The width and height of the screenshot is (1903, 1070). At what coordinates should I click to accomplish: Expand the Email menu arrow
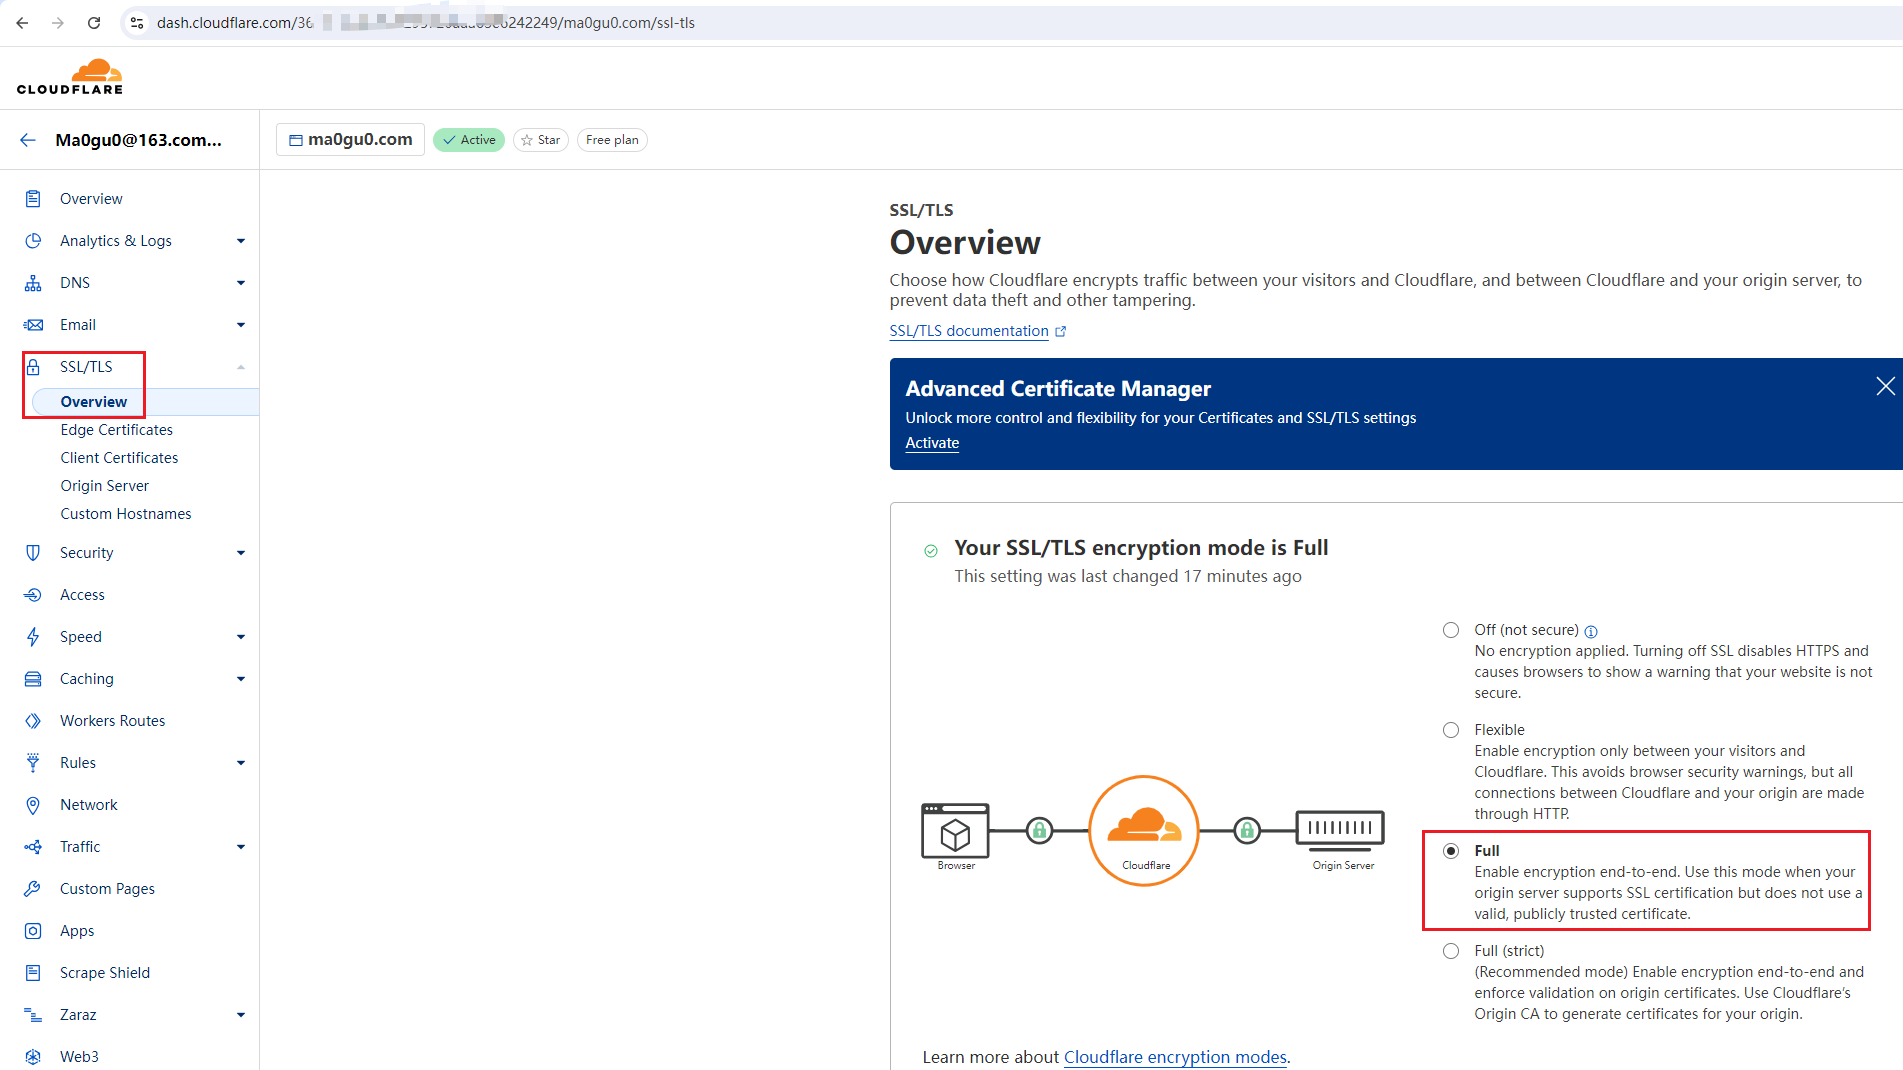coord(241,325)
